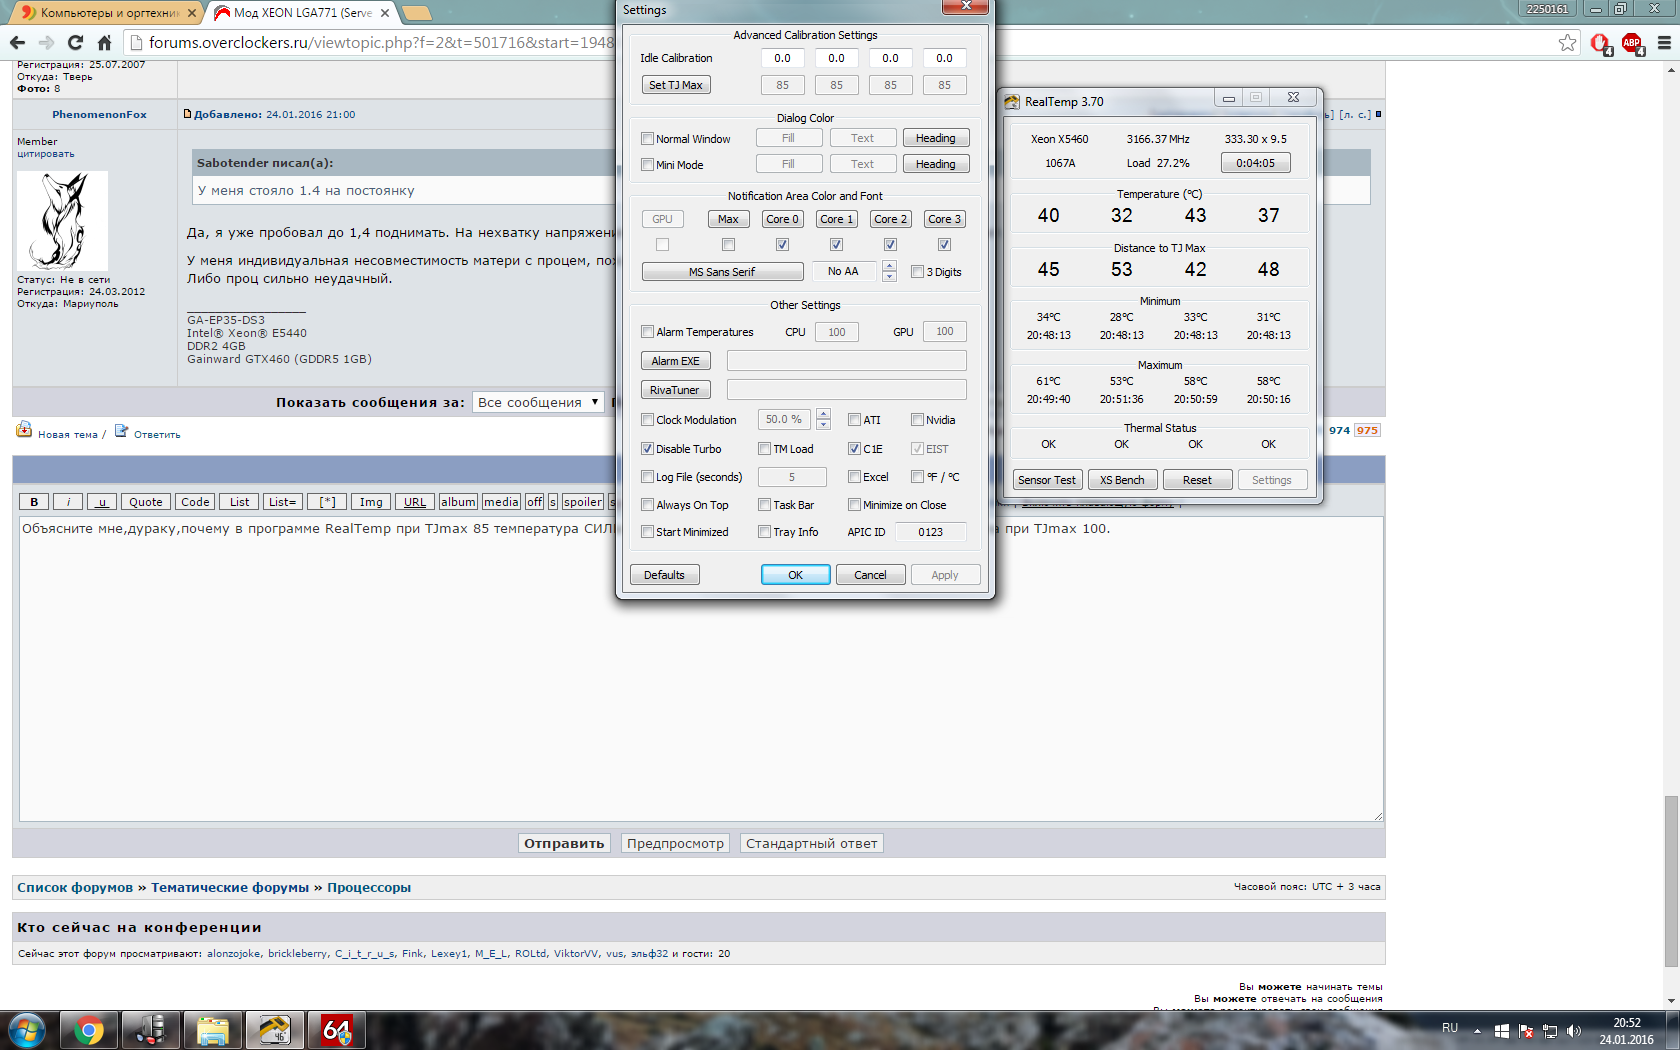
Task: Click the Ответить reply icon
Action: [121, 431]
